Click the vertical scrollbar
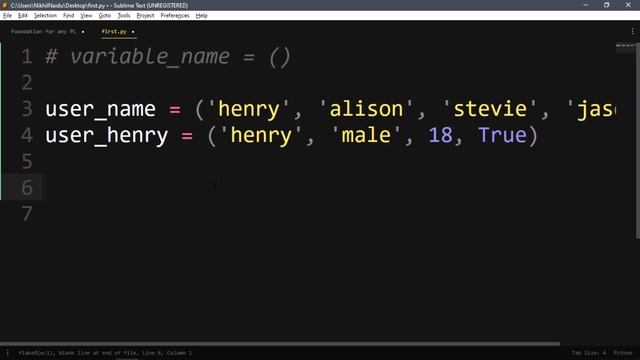 [x=638, y=141]
